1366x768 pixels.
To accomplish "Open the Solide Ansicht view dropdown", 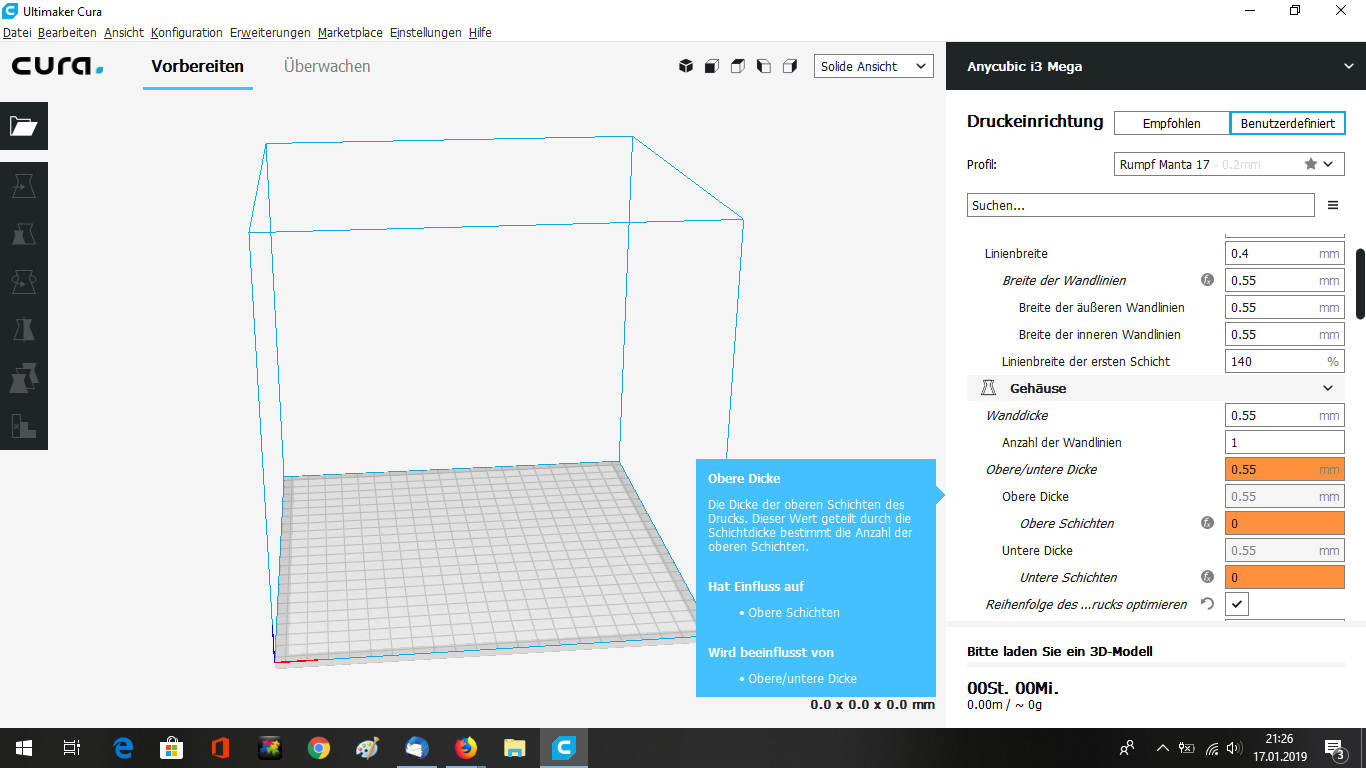I will (x=873, y=66).
